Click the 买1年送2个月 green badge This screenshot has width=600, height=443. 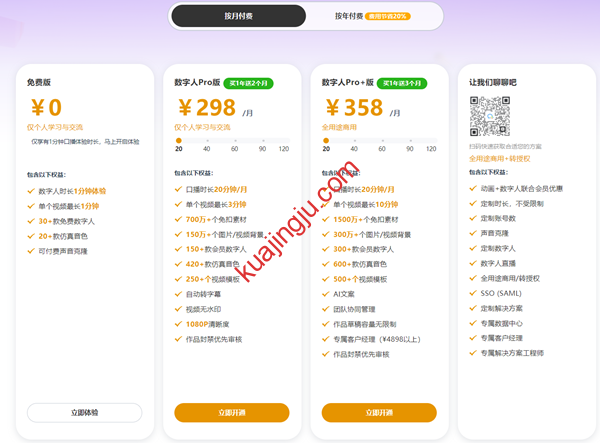(248, 83)
